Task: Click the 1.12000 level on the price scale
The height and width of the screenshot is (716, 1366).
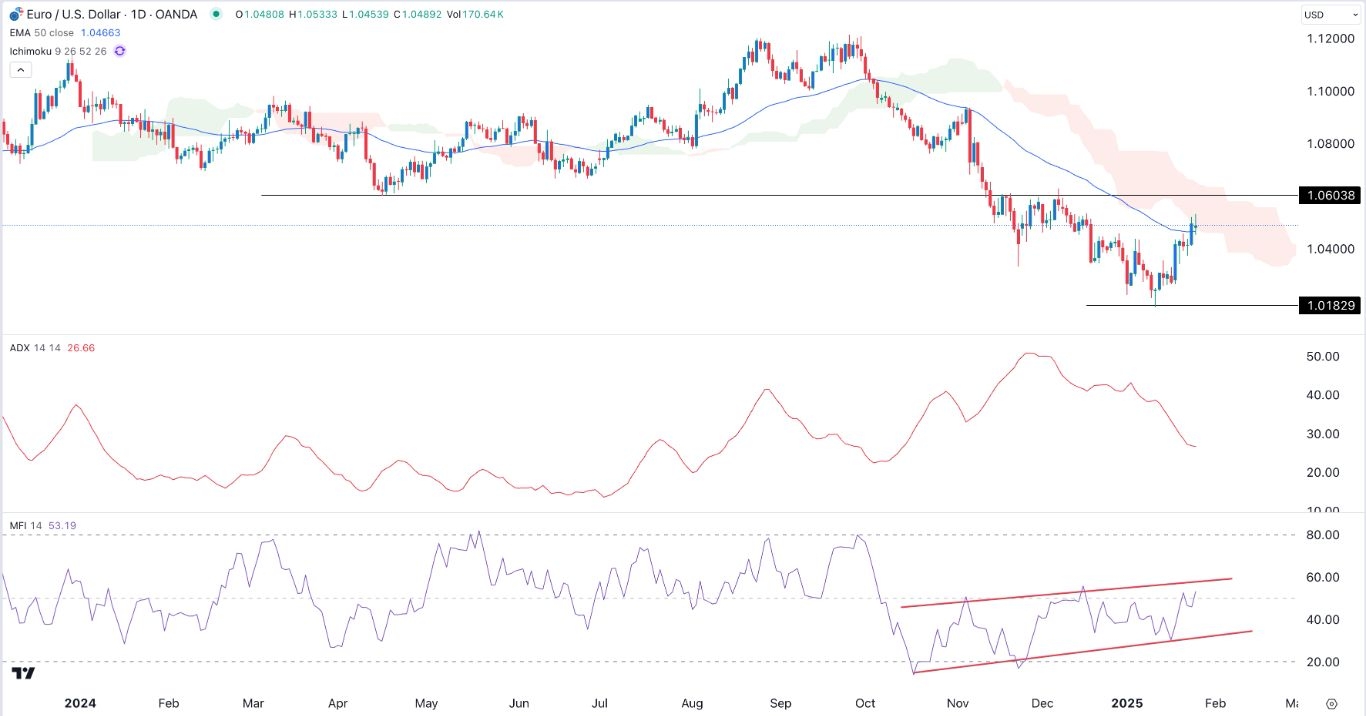Action: click(x=1326, y=38)
